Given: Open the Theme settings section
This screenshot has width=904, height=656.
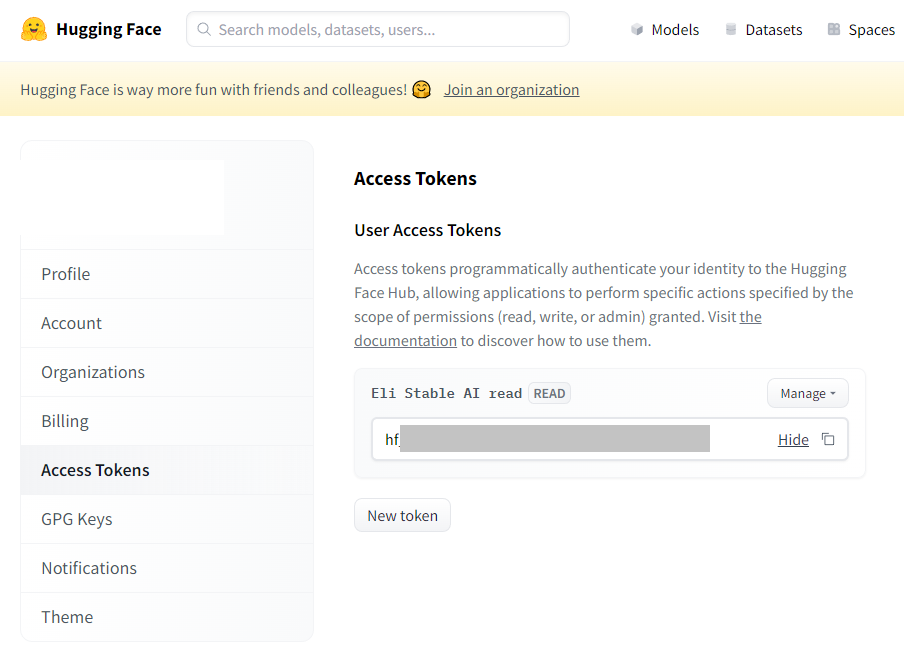Looking at the screenshot, I should coord(67,617).
